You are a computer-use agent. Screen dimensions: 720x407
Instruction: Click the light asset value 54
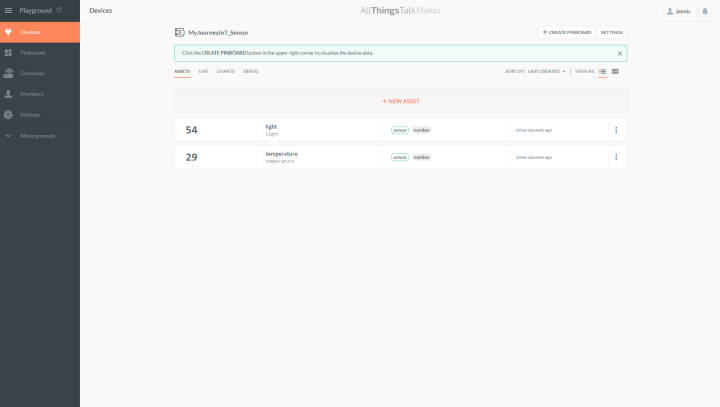tap(191, 130)
